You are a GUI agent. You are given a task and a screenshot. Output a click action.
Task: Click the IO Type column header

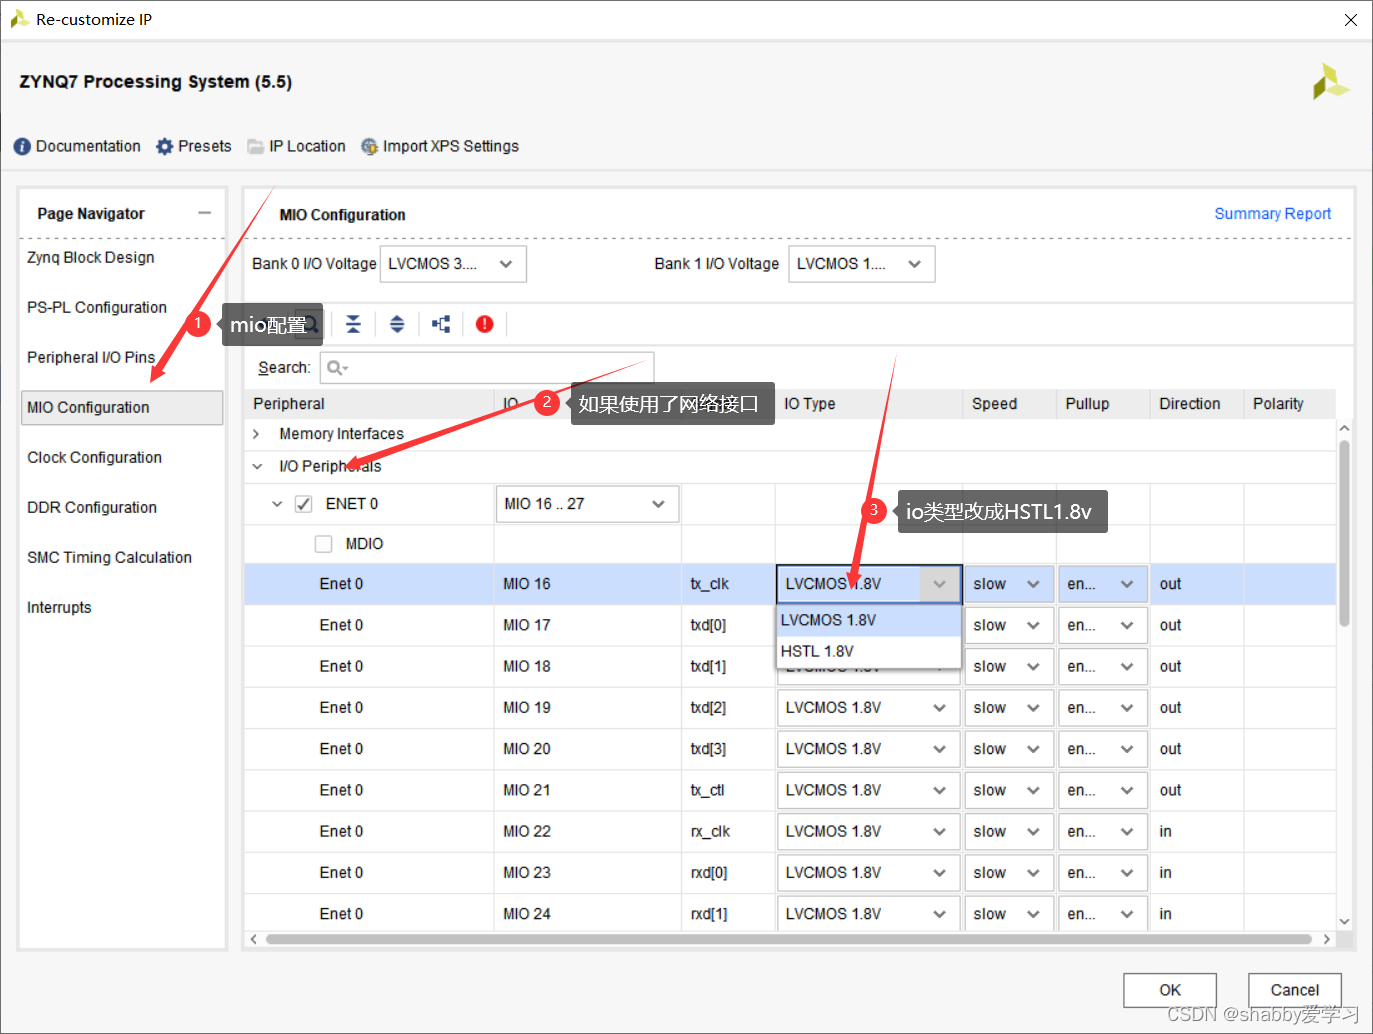tap(869, 404)
